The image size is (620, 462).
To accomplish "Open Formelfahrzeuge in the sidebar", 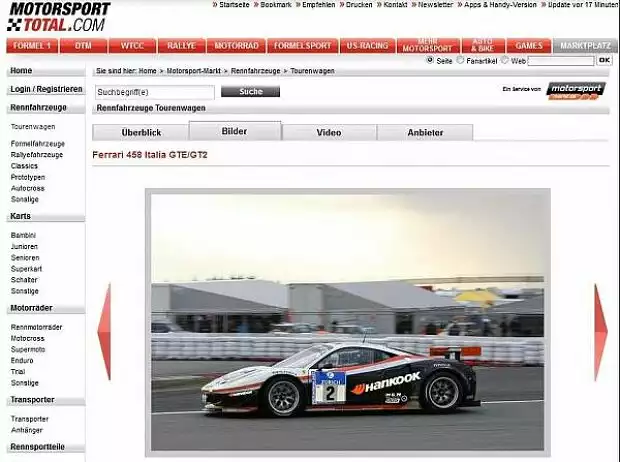I will [38, 144].
